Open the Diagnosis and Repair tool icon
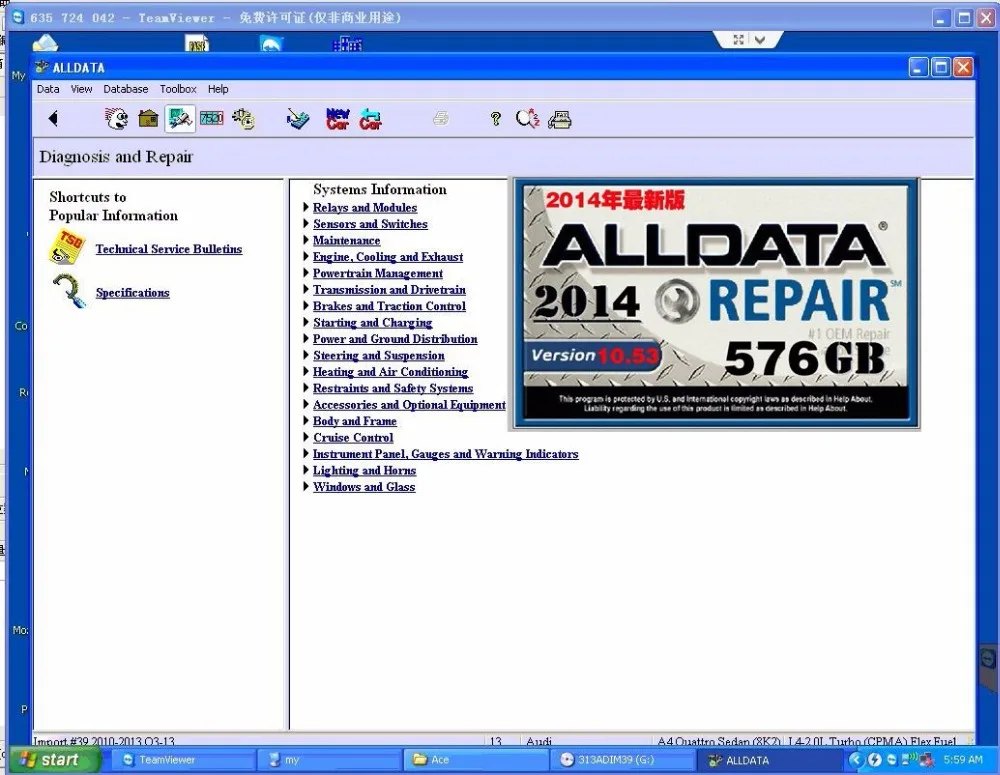This screenshot has width=1000, height=775. point(180,117)
